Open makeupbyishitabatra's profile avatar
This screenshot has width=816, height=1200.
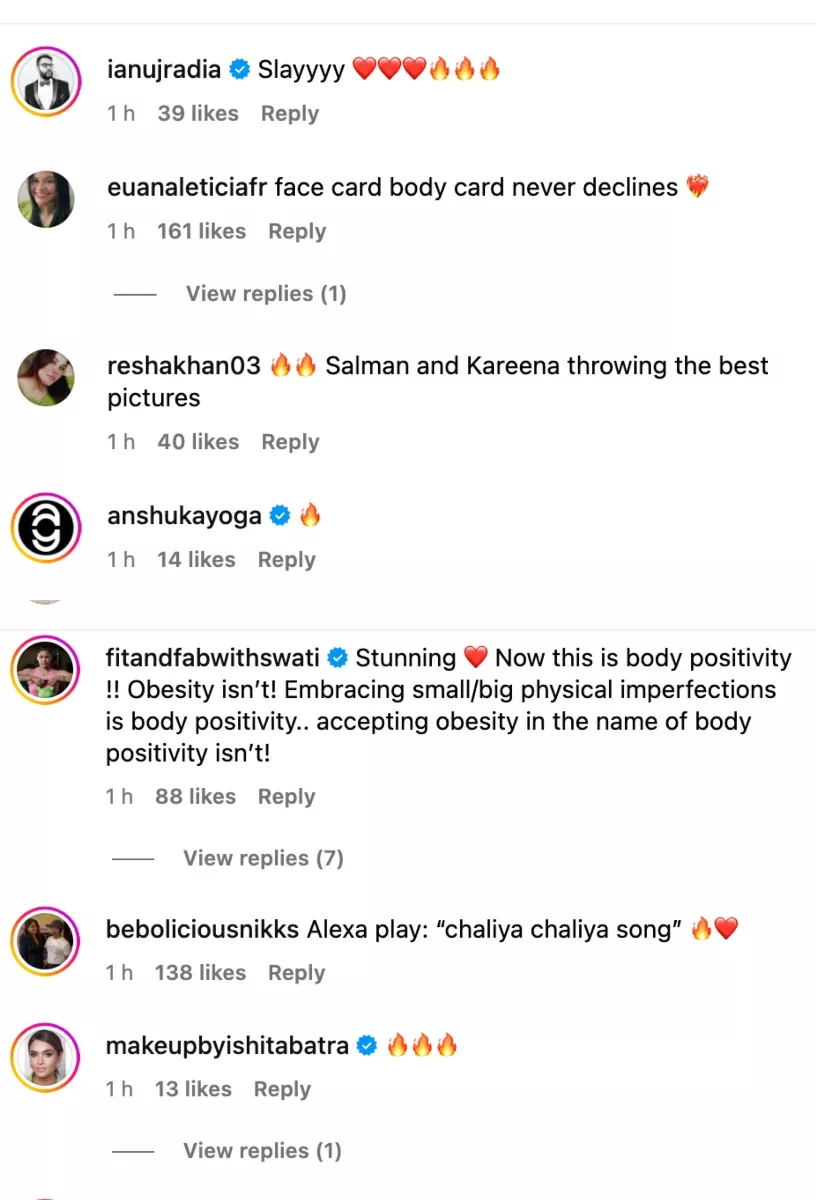(x=46, y=1058)
